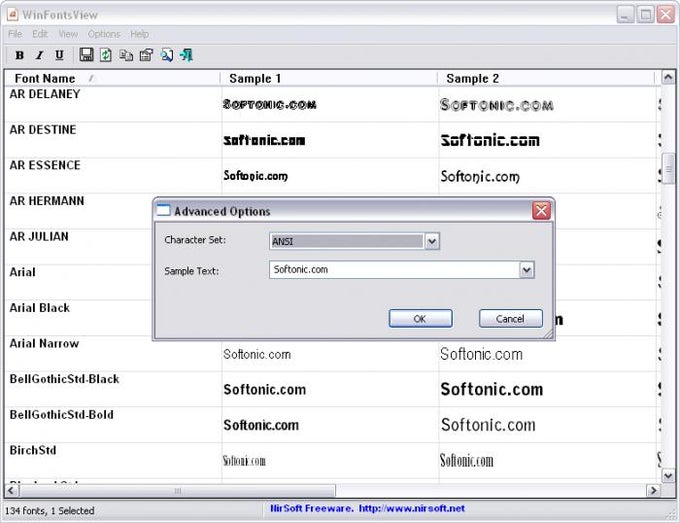Click the Sample 2 column header
Image resolution: width=680 pixels, height=523 pixels.
pos(546,78)
